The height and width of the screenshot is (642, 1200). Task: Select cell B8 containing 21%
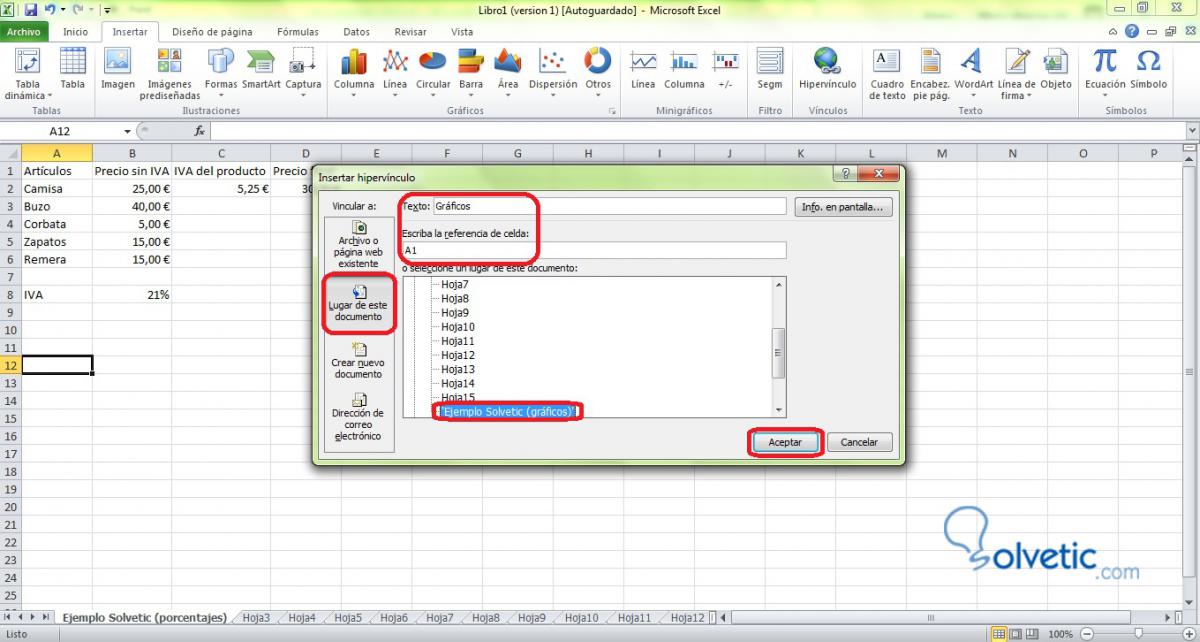pos(132,295)
